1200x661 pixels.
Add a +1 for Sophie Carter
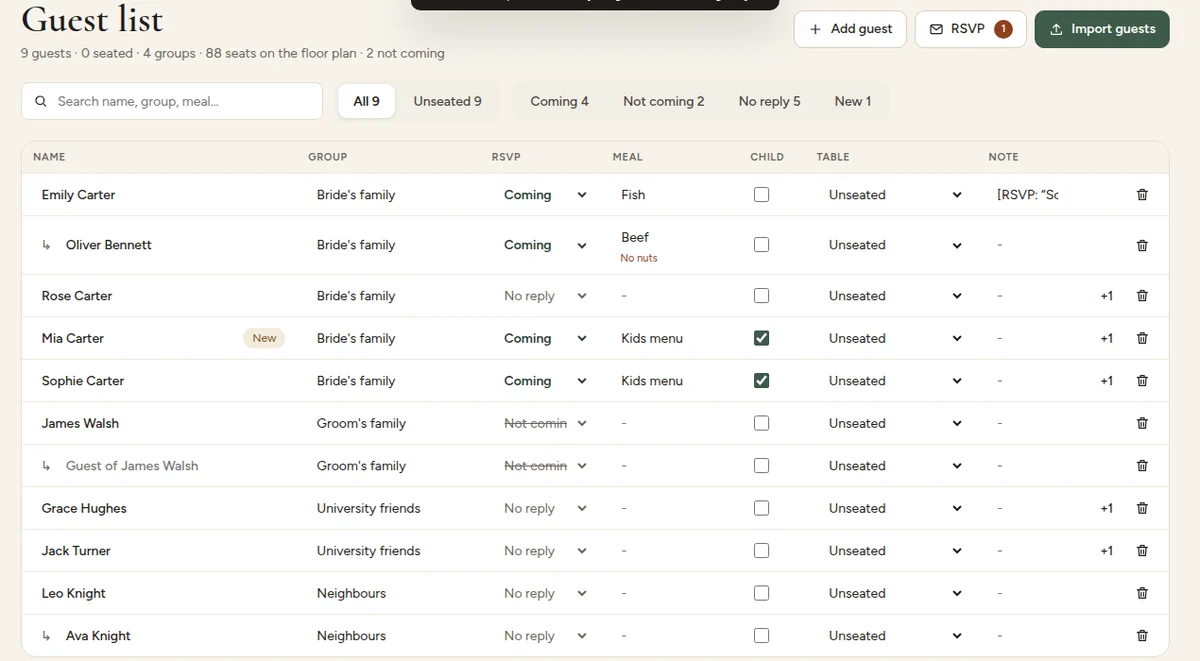pos(1106,381)
